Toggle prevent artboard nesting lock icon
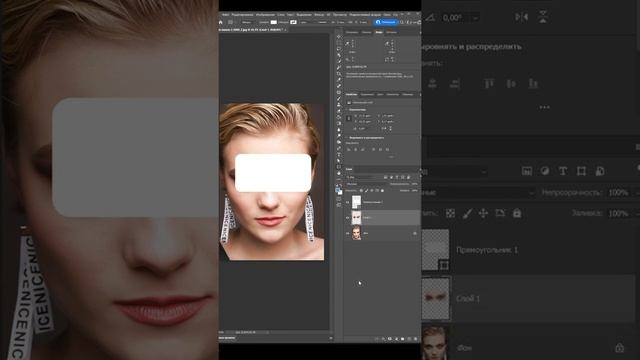 [x=377, y=191]
